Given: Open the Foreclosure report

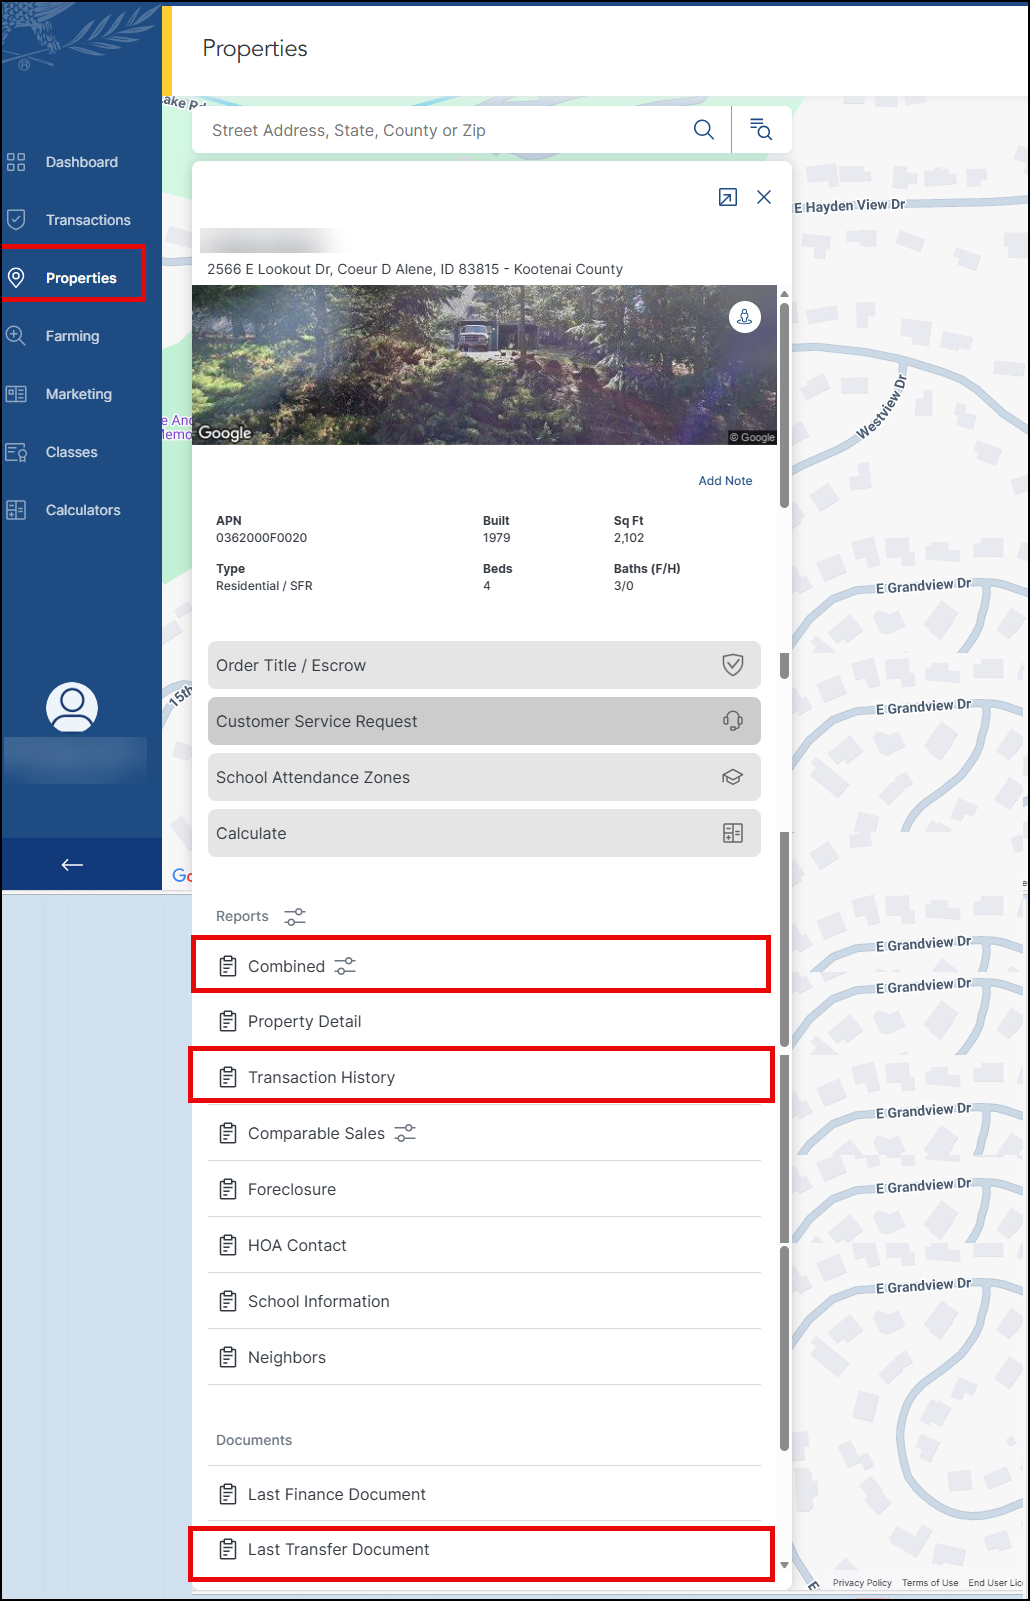Looking at the screenshot, I should point(484,1189).
